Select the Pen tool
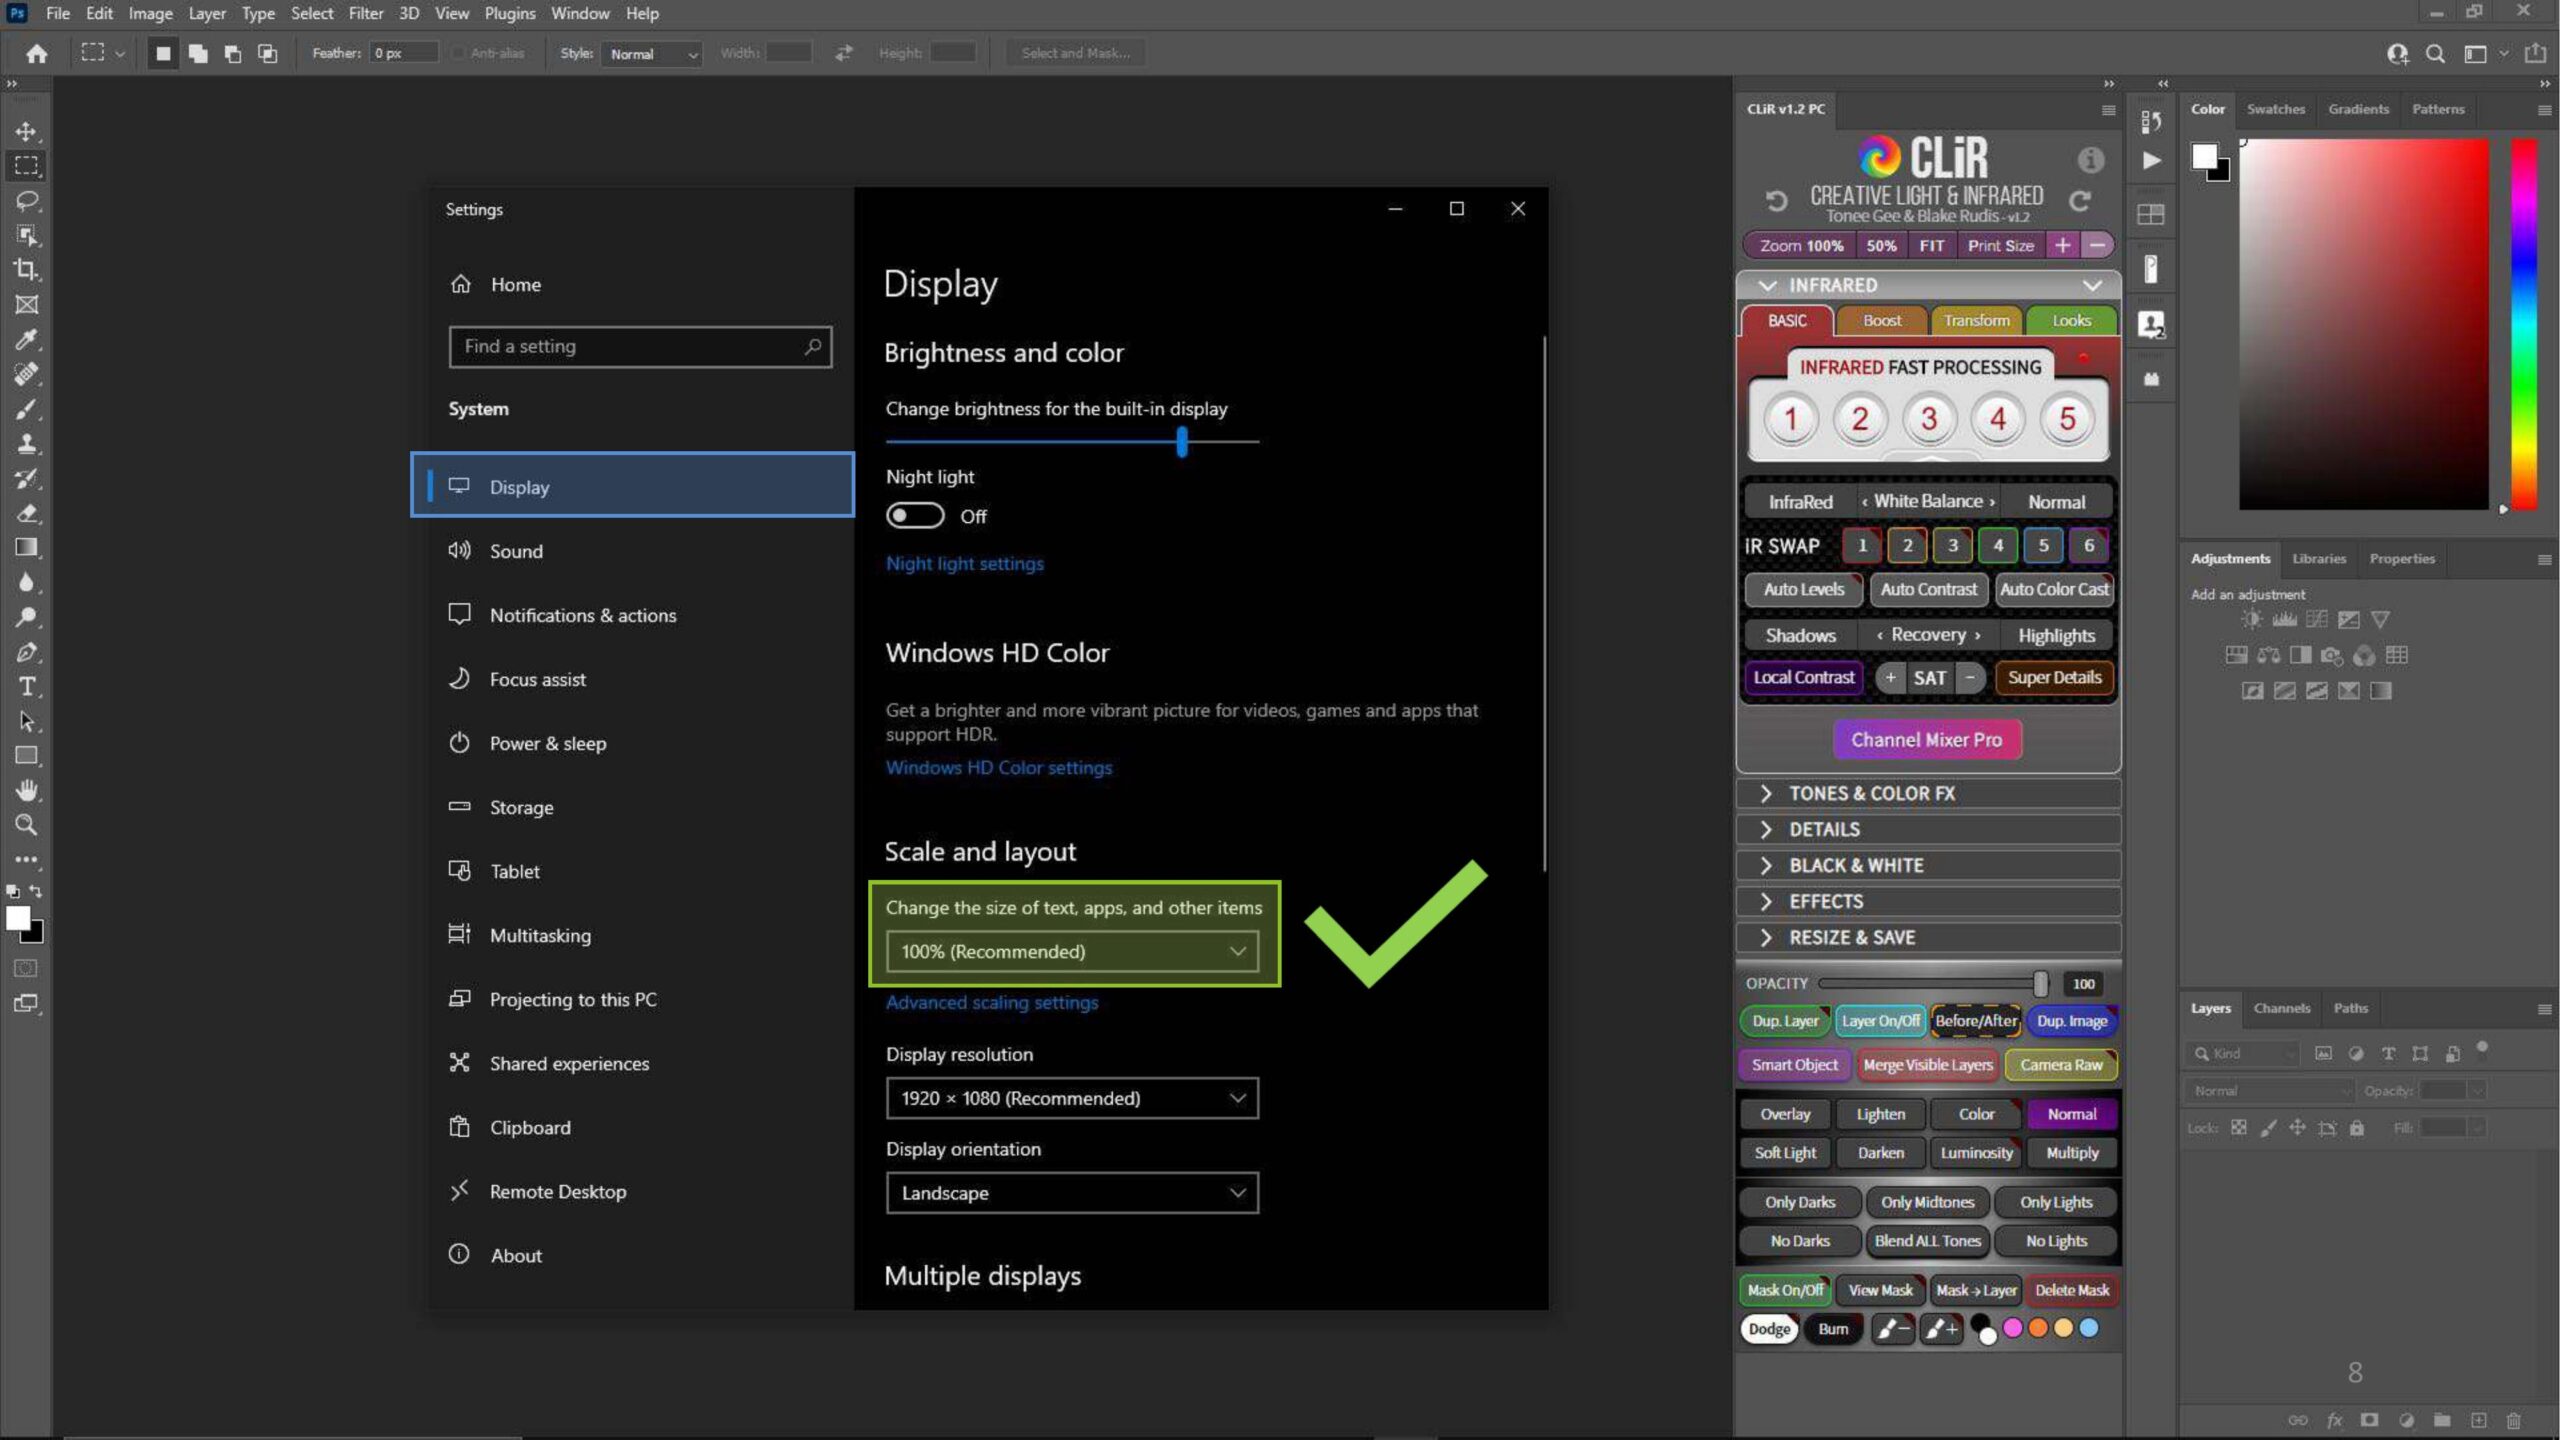The height and width of the screenshot is (1440, 2560). pyautogui.click(x=27, y=652)
